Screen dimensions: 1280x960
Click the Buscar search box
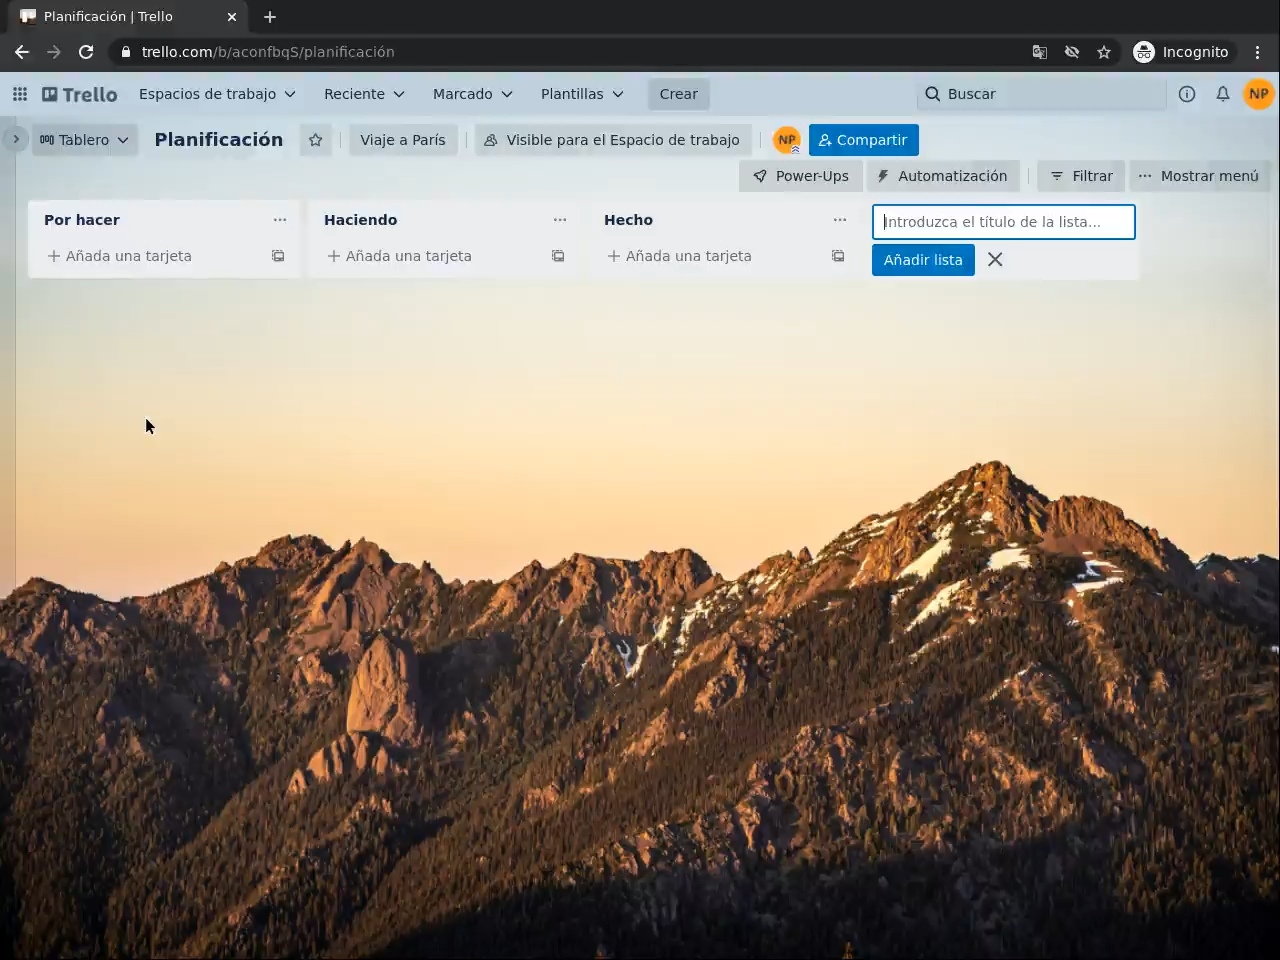[1041, 94]
